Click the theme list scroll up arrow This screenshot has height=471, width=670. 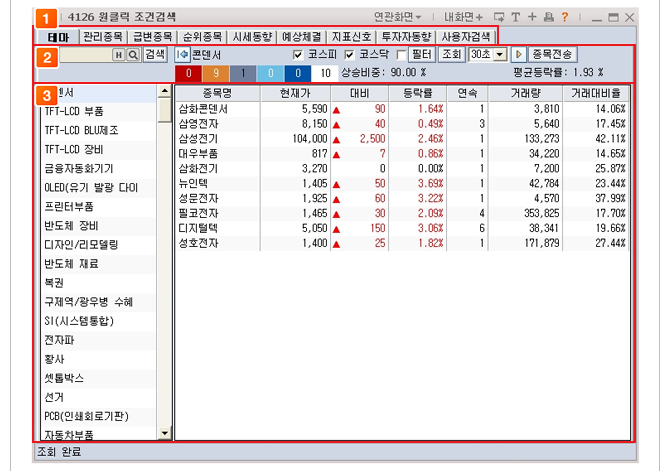165,91
